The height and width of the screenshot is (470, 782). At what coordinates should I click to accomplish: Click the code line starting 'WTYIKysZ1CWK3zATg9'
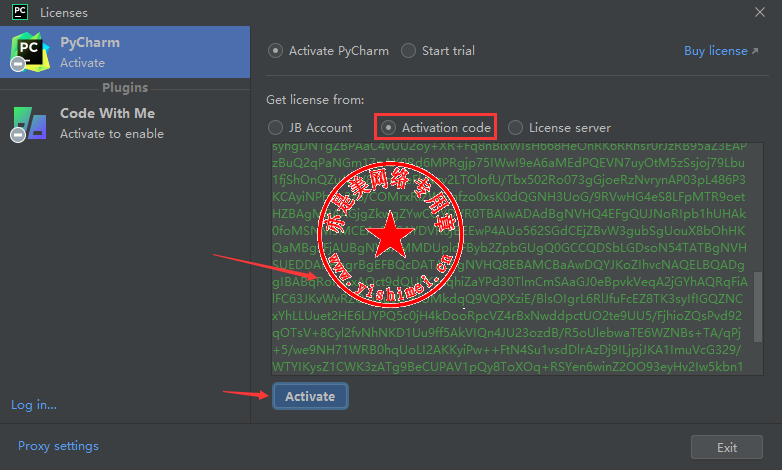508,367
